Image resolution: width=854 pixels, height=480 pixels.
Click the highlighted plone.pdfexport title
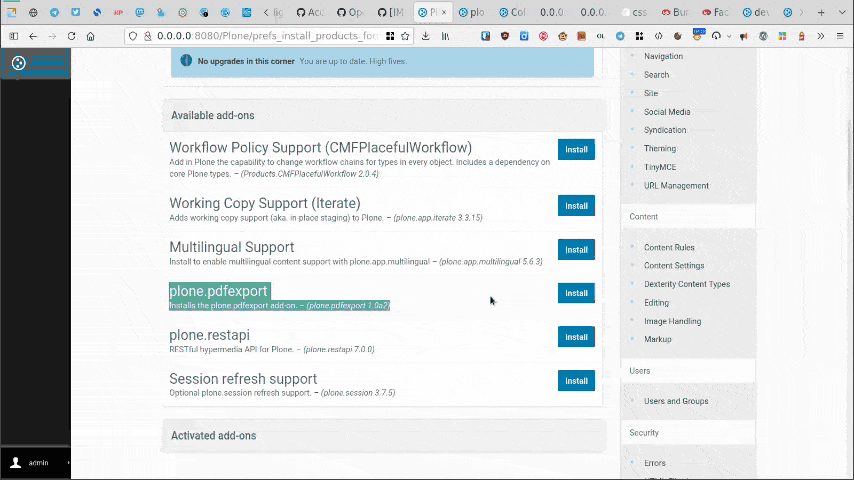[218, 291]
